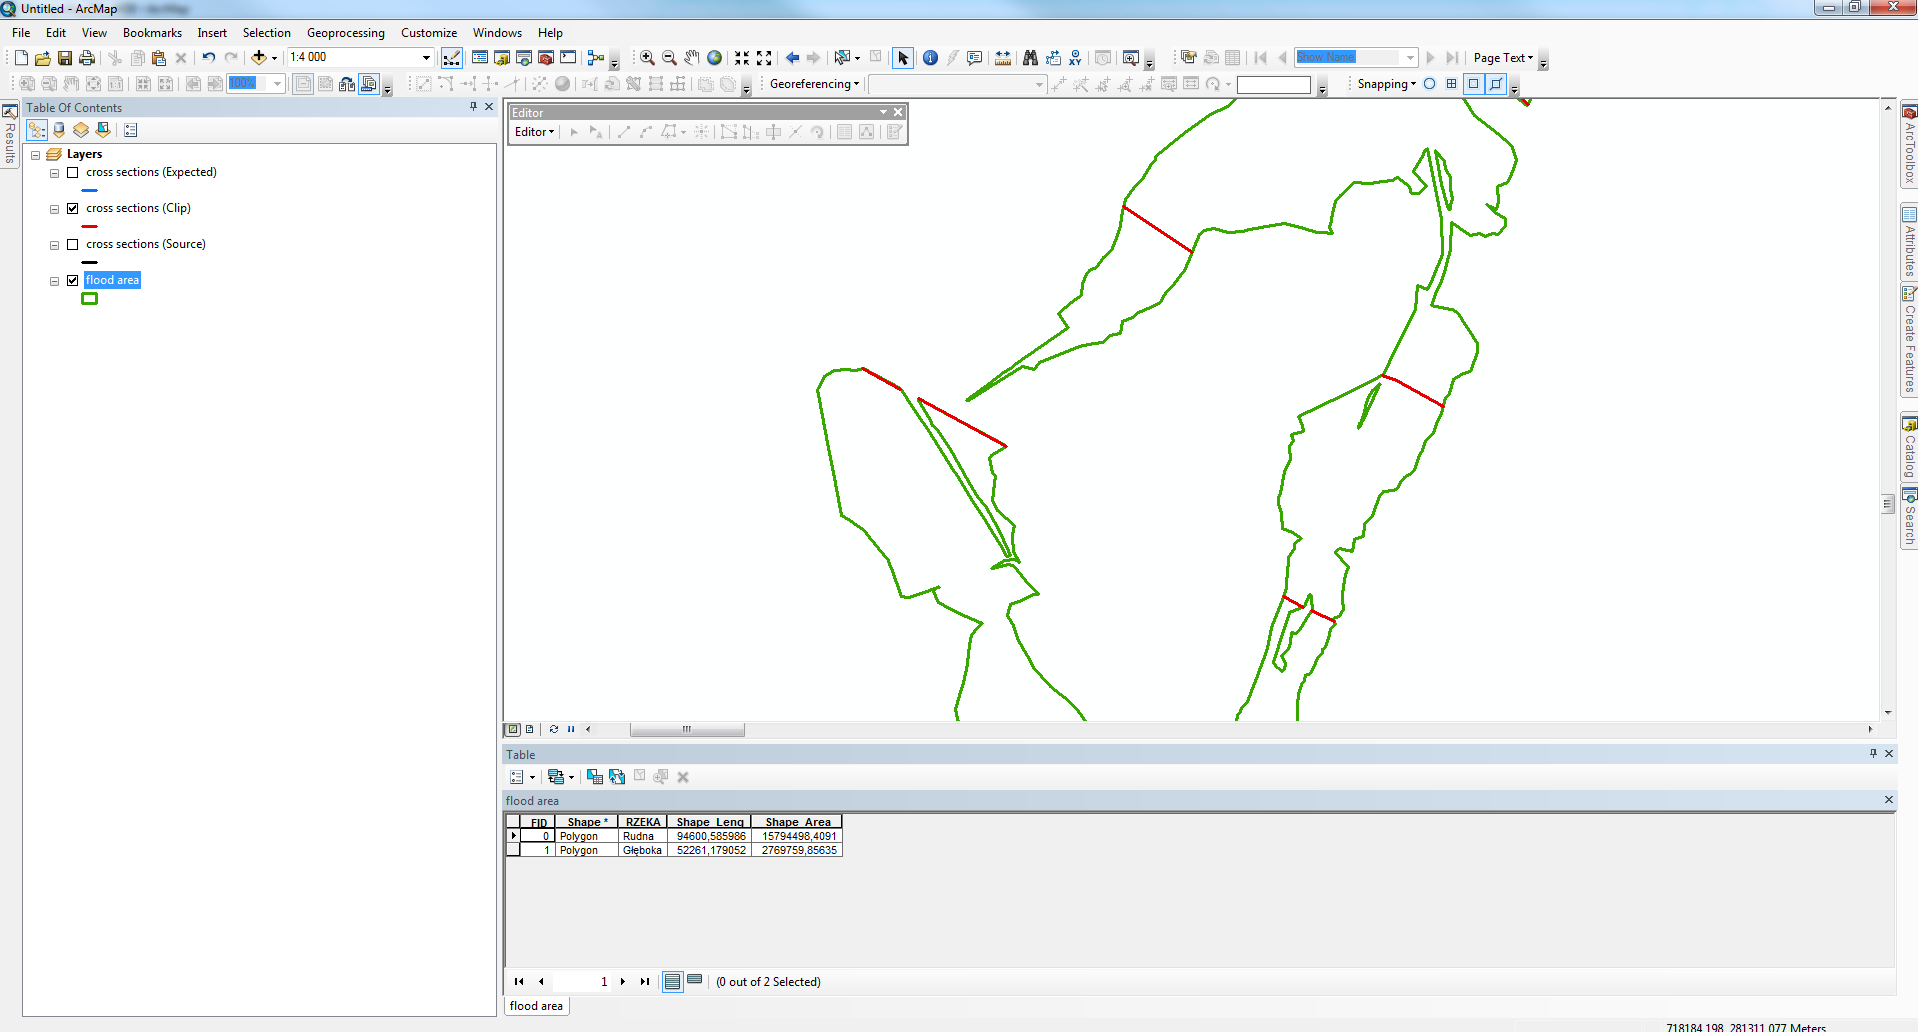Save the map with floppy disk icon
1920x1032 pixels.
64,58
